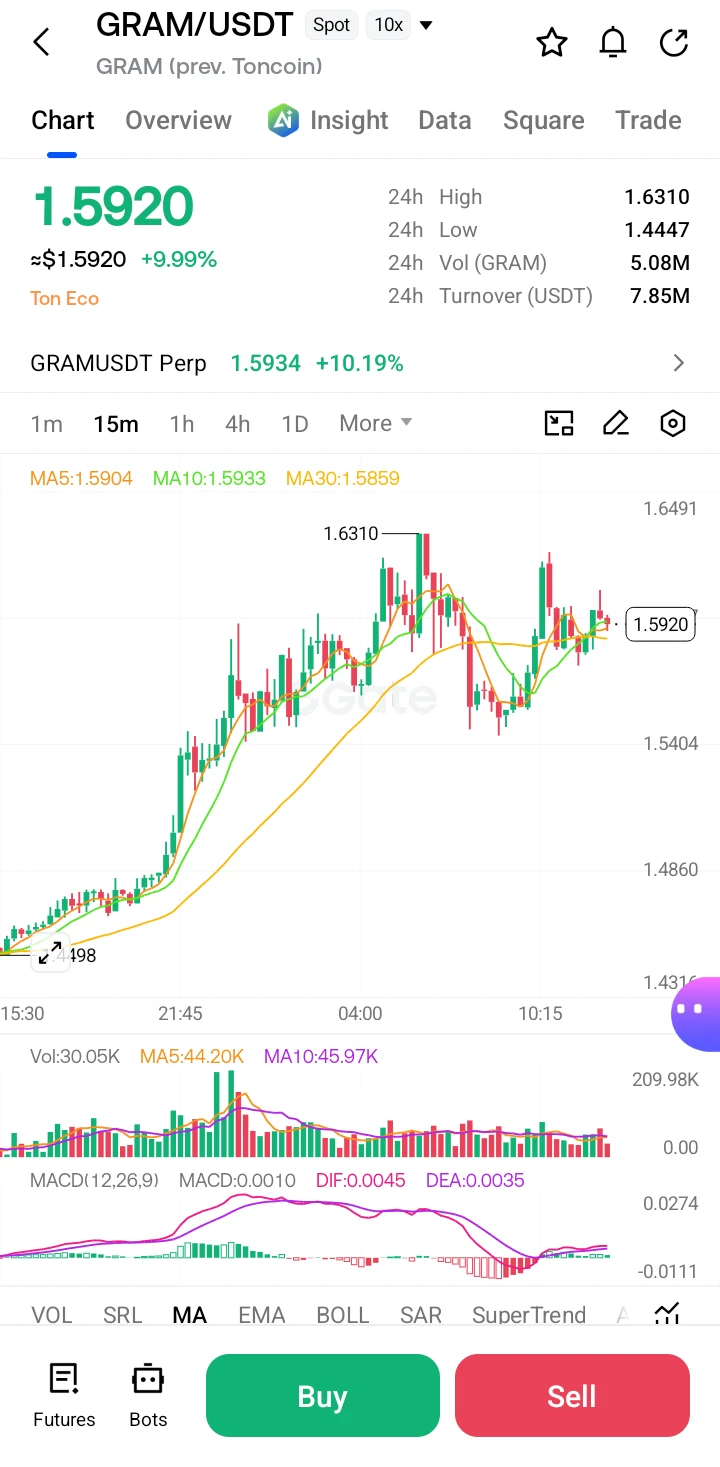Open GRAMUSDT Perp via chevron
720x1467 pixels.
(x=679, y=363)
